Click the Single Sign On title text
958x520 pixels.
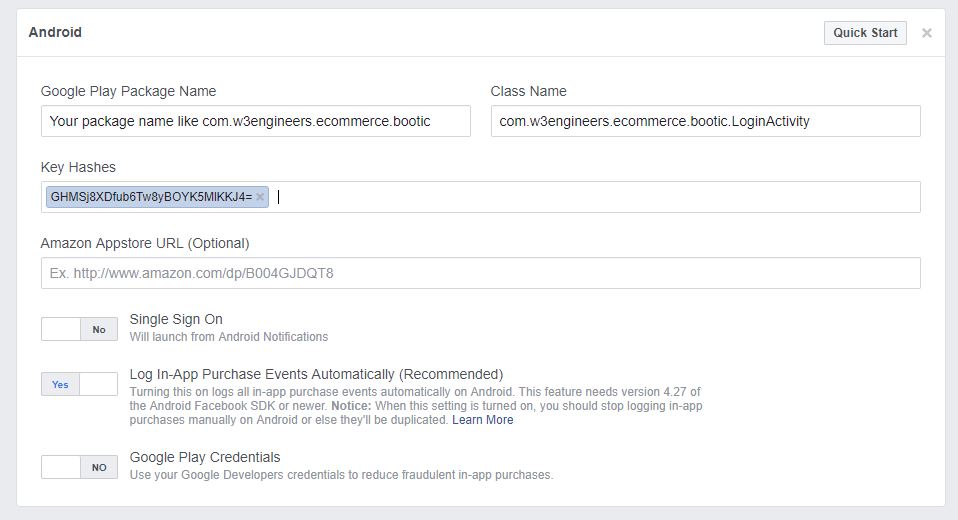pos(176,320)
